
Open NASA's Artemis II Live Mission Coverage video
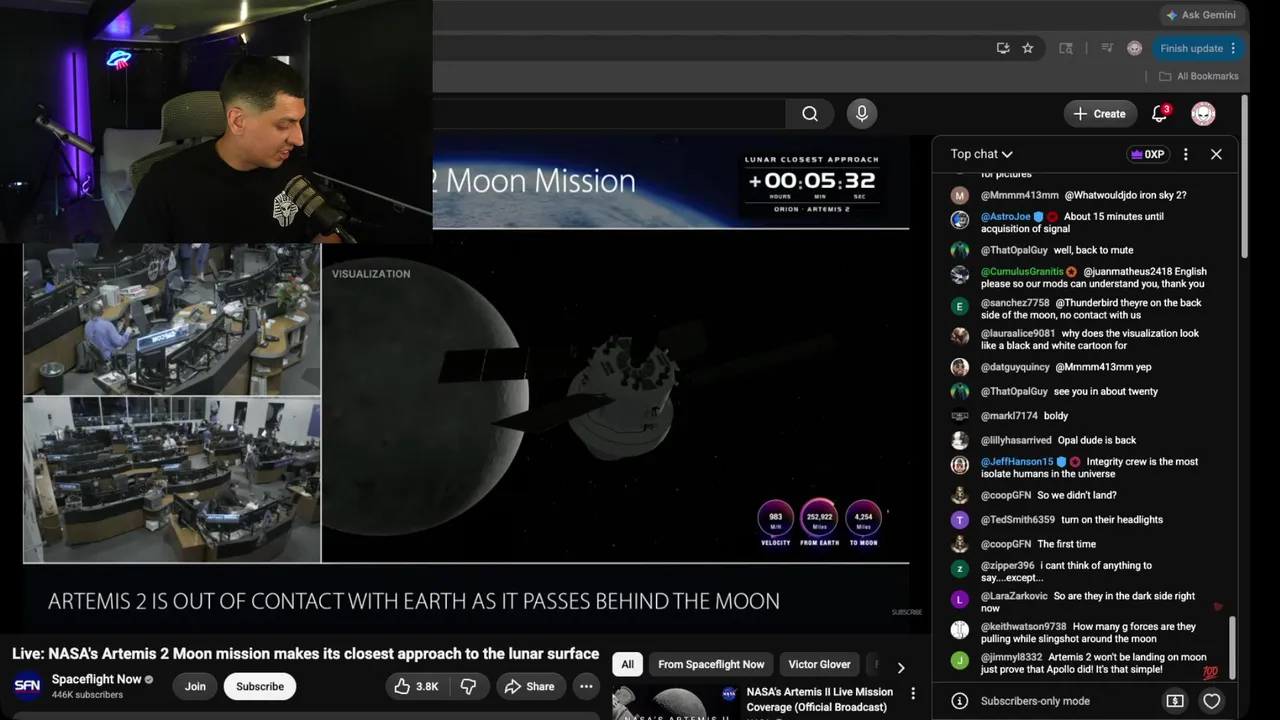tap(819, 699)
